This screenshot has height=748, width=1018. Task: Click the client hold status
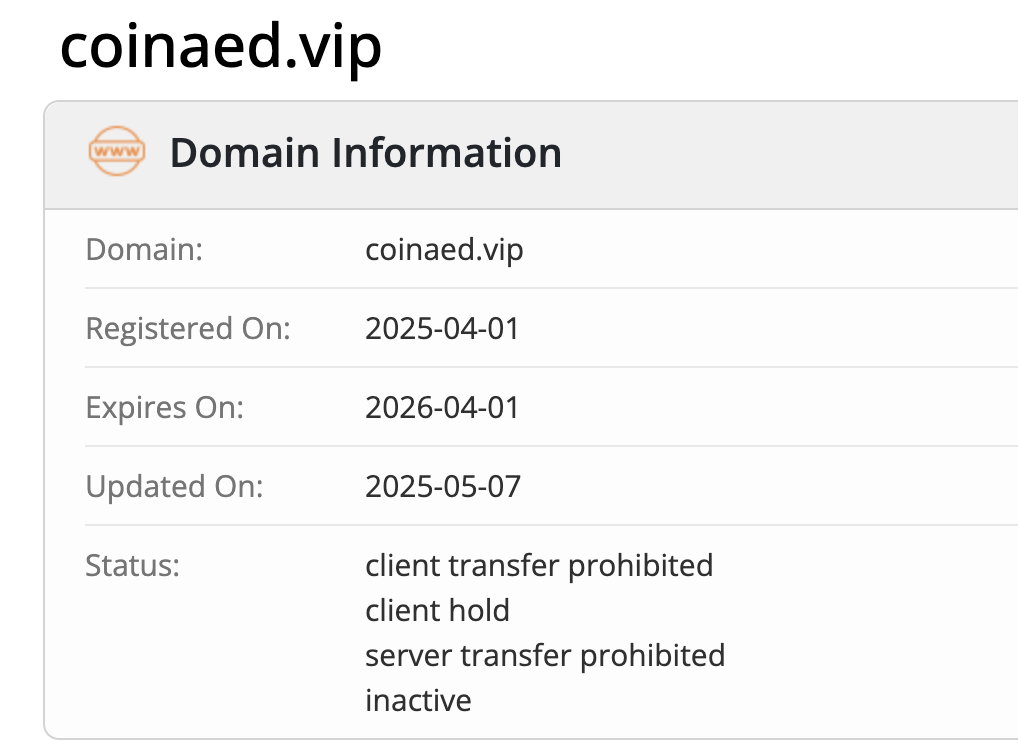437,610
